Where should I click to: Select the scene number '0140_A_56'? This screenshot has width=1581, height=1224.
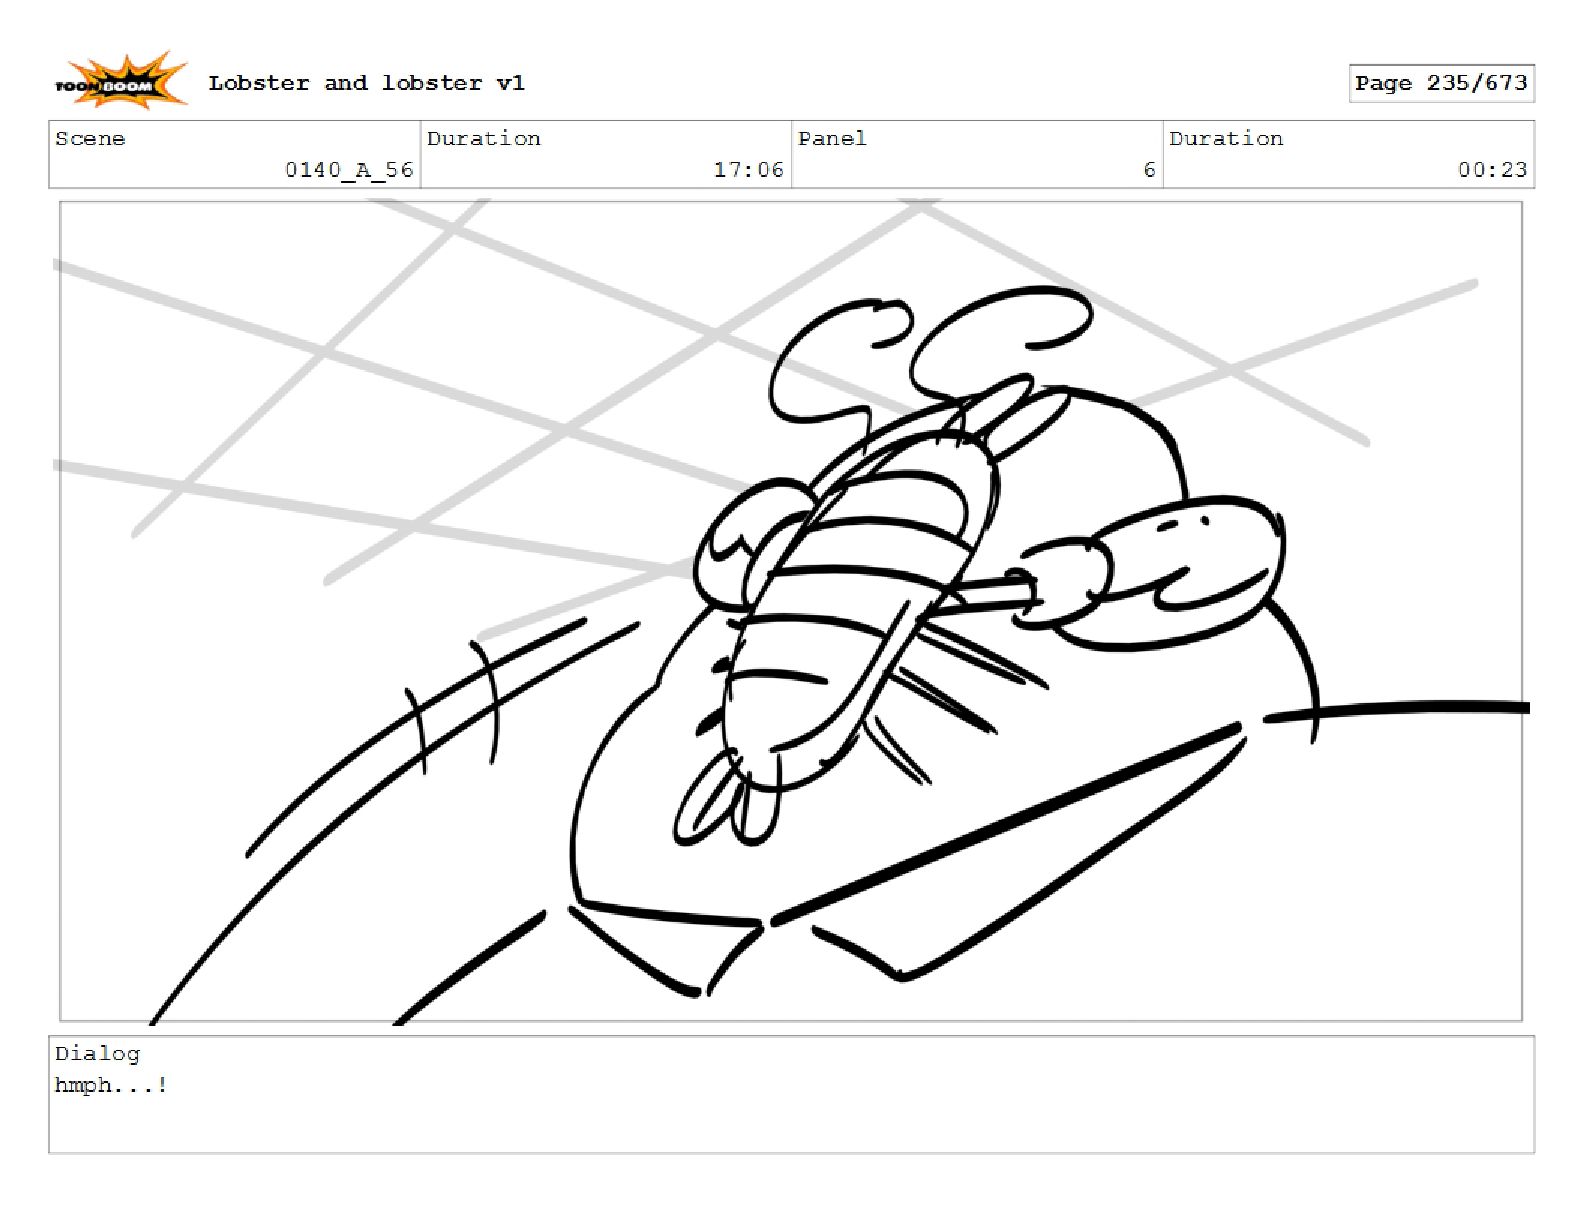tap(349, 170)
